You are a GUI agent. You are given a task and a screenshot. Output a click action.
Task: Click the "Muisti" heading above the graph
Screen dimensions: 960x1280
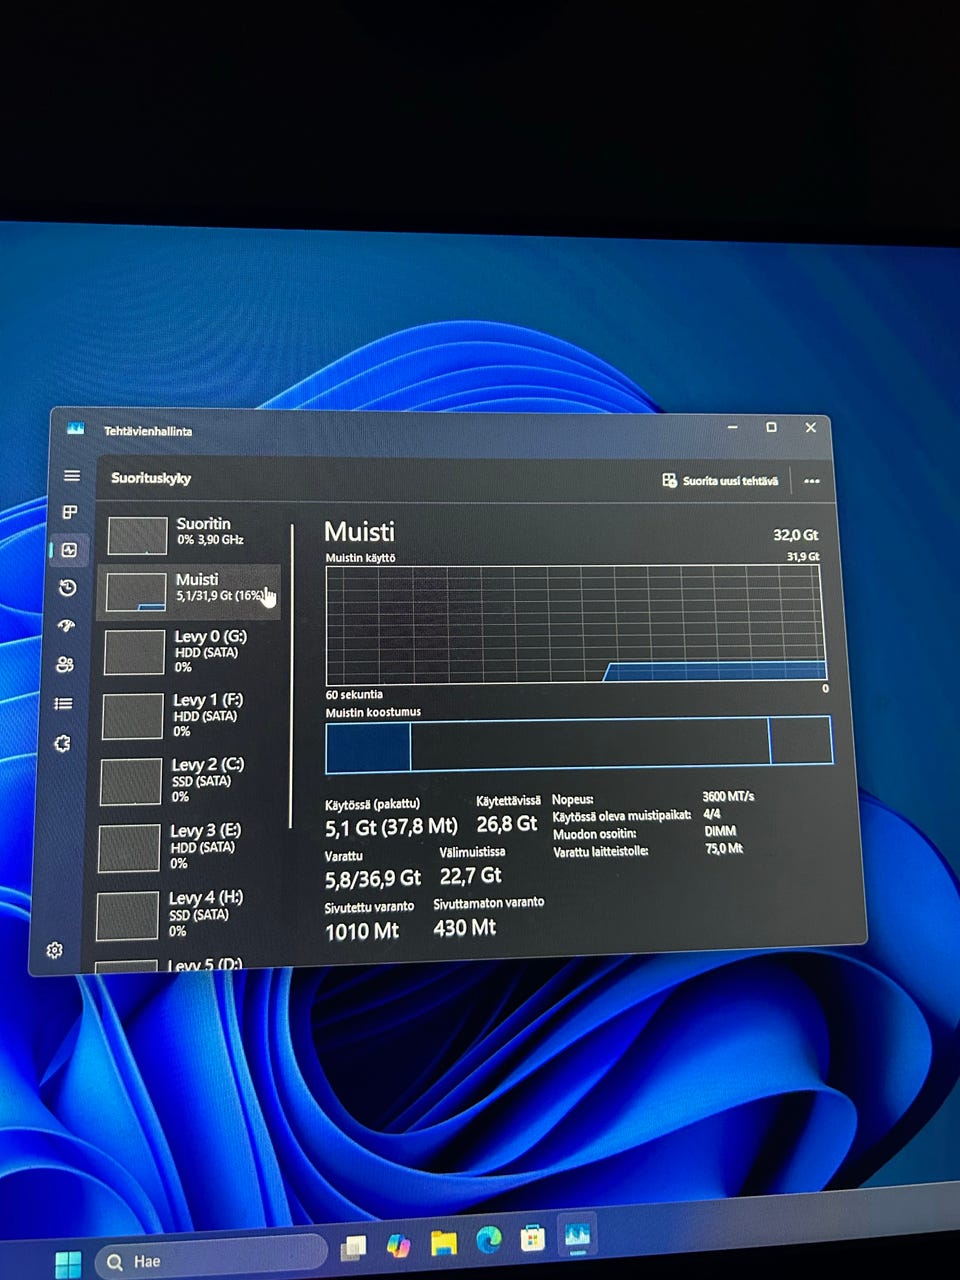click(360, 532)
